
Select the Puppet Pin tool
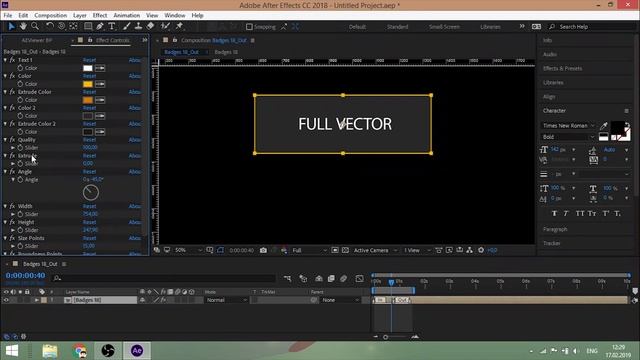point(179,27)
